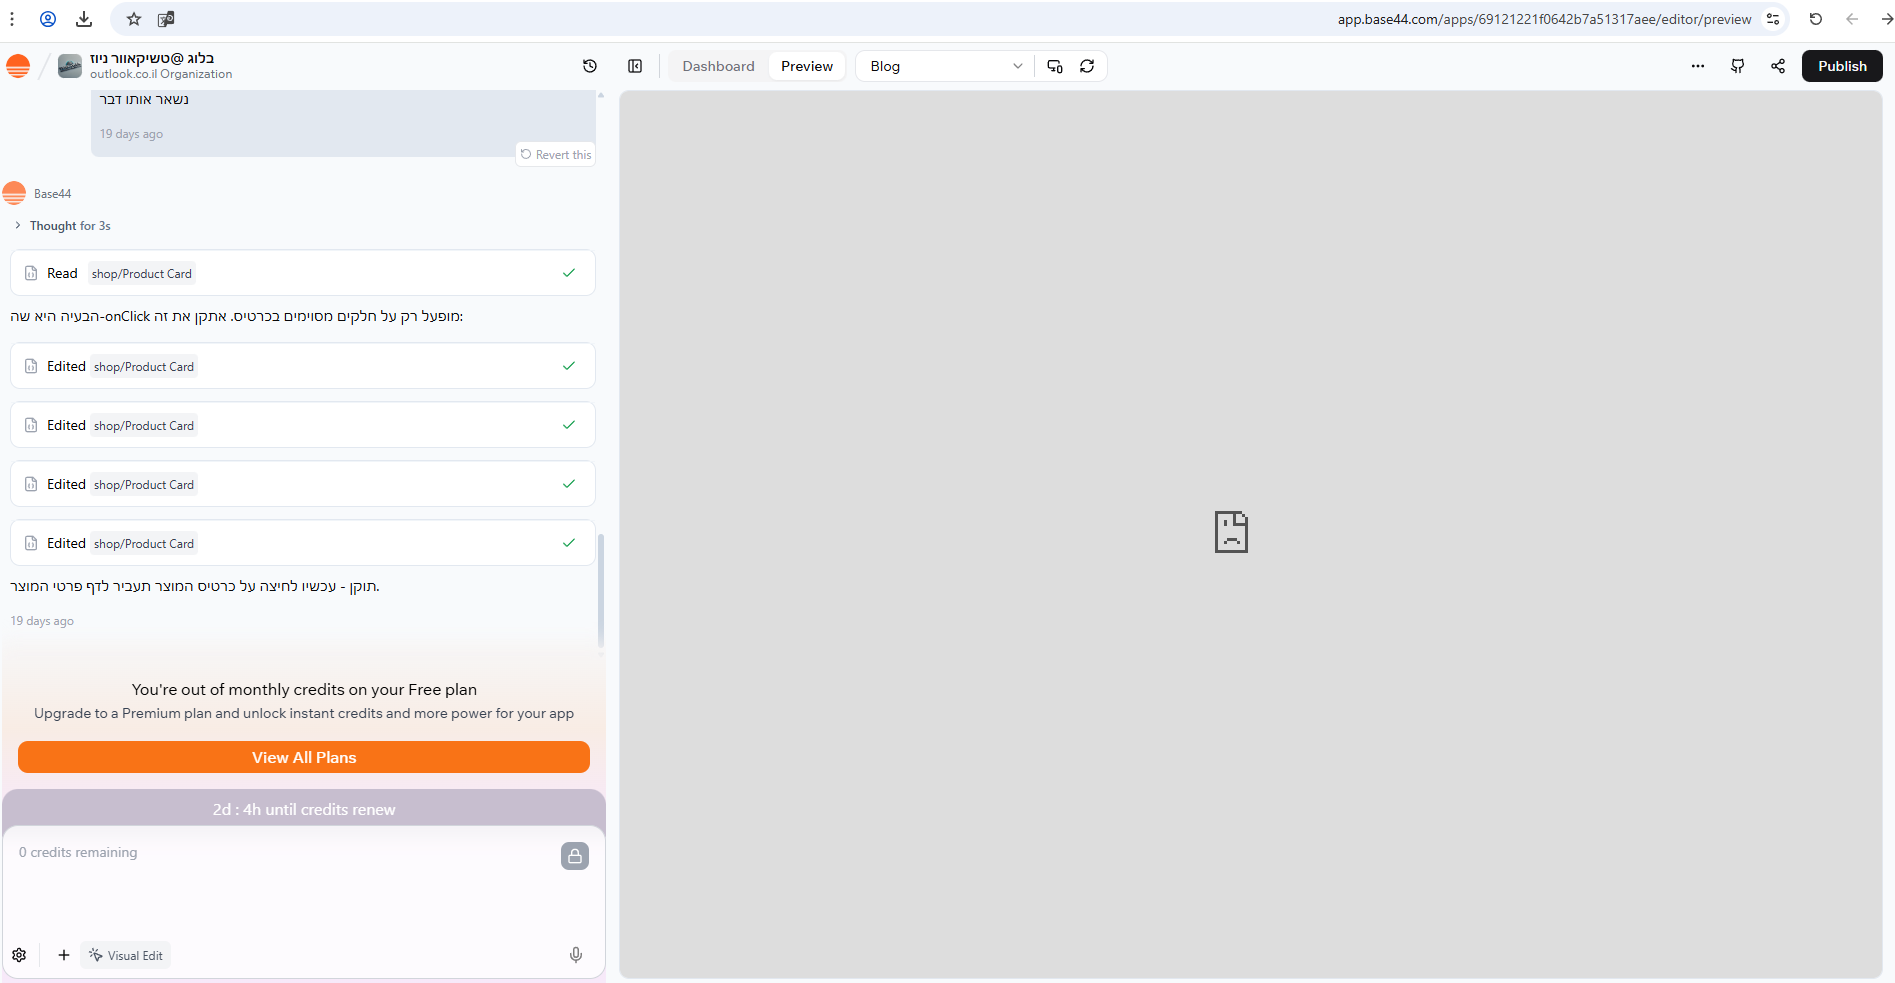Click the chat message input field
1895x983 pixels.
tap(280, 880)
